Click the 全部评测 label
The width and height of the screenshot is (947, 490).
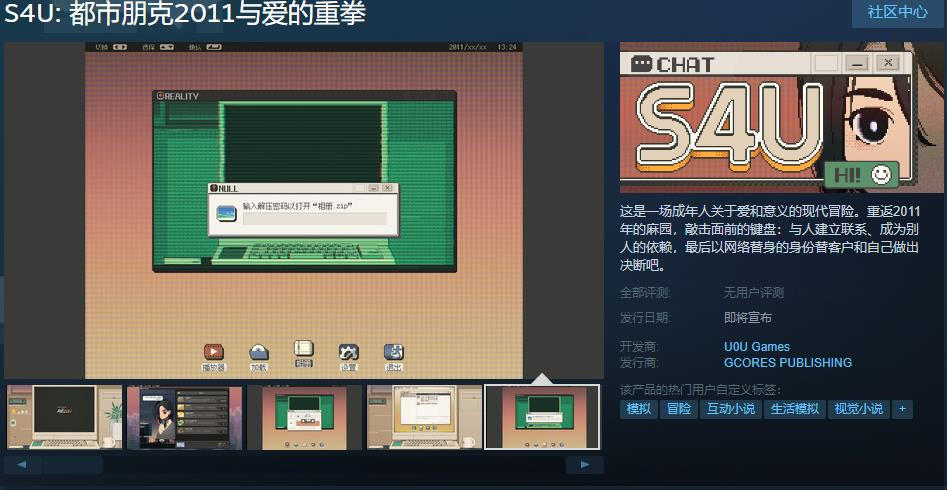tap(645, 293)
